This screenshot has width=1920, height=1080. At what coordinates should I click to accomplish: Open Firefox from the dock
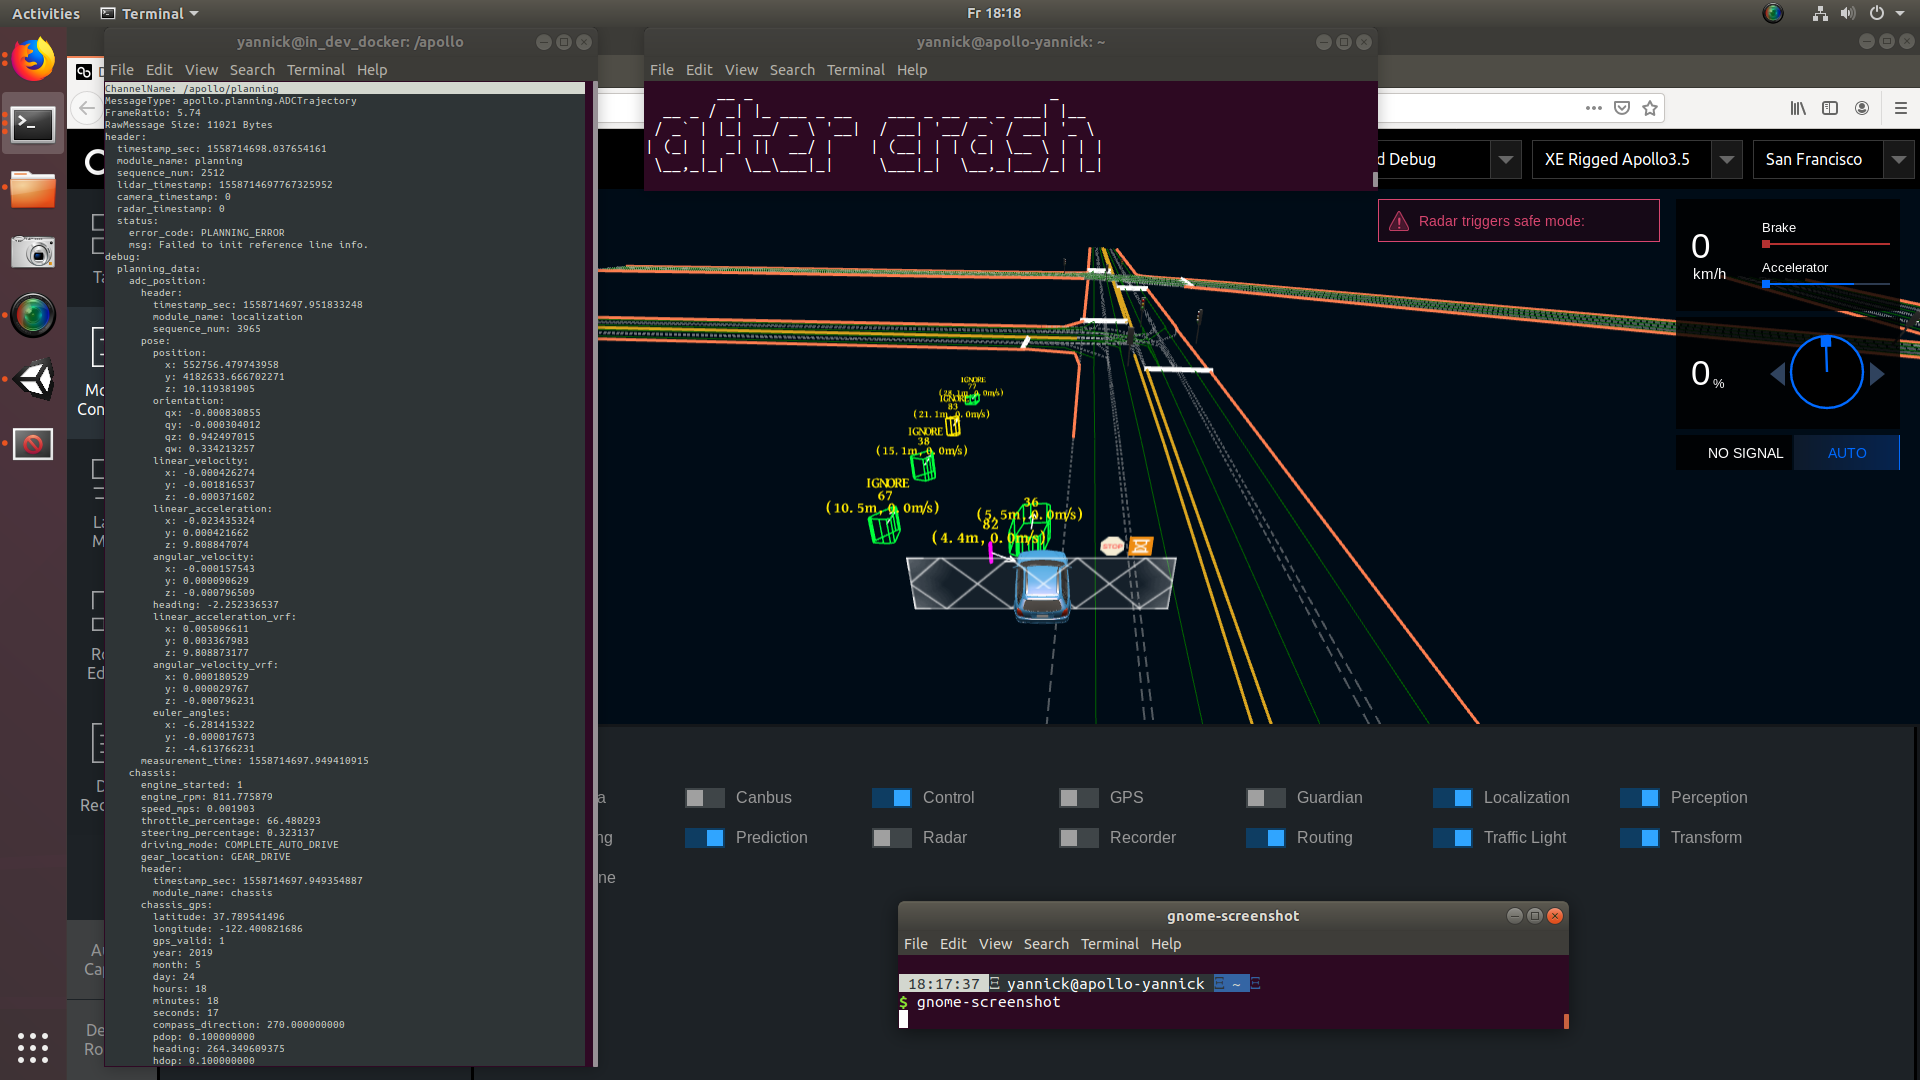[33, 60]
